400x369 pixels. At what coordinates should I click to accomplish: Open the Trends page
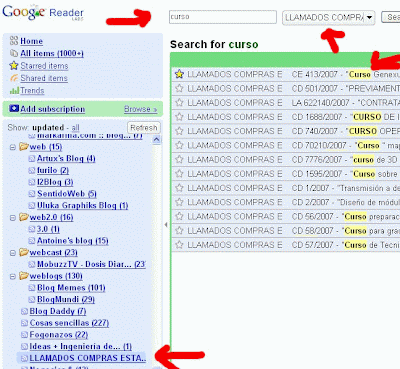[x=32, y=90]
